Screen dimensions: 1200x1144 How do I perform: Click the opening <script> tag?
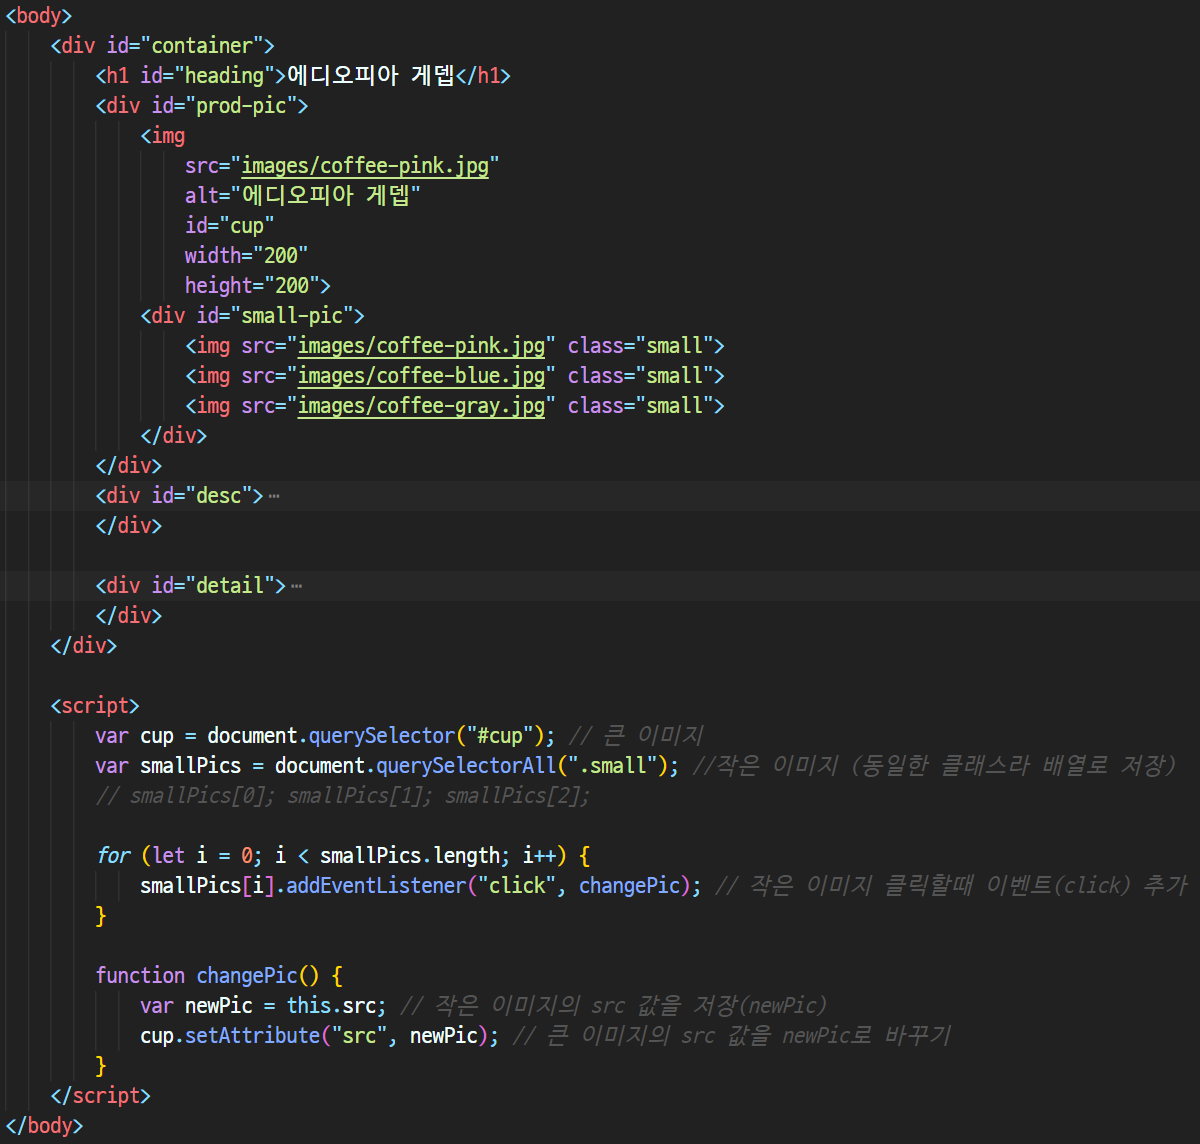95,706
